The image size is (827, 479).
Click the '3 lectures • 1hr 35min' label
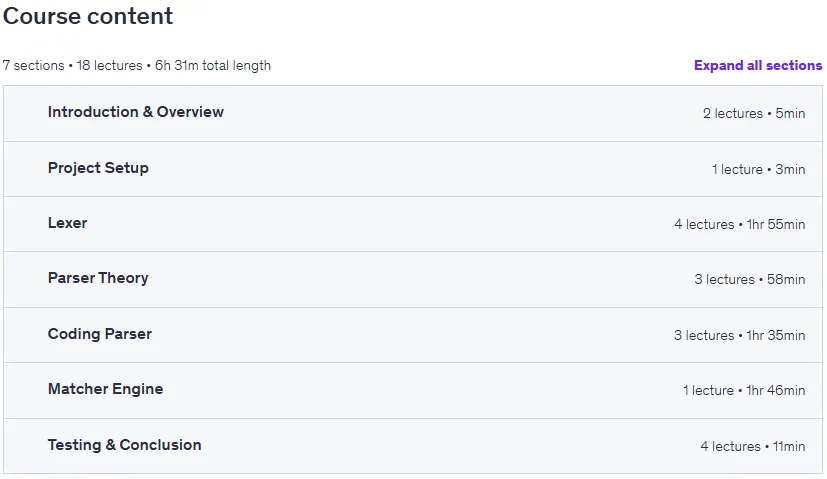[x=739, y=335]
